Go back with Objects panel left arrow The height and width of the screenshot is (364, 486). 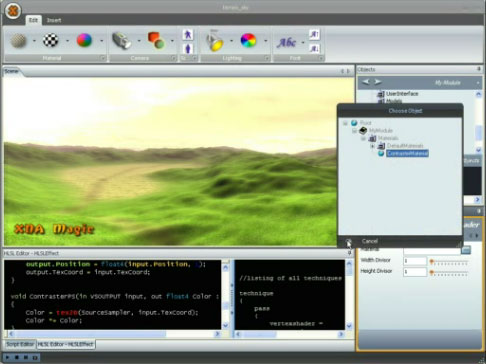pos(366,82)
